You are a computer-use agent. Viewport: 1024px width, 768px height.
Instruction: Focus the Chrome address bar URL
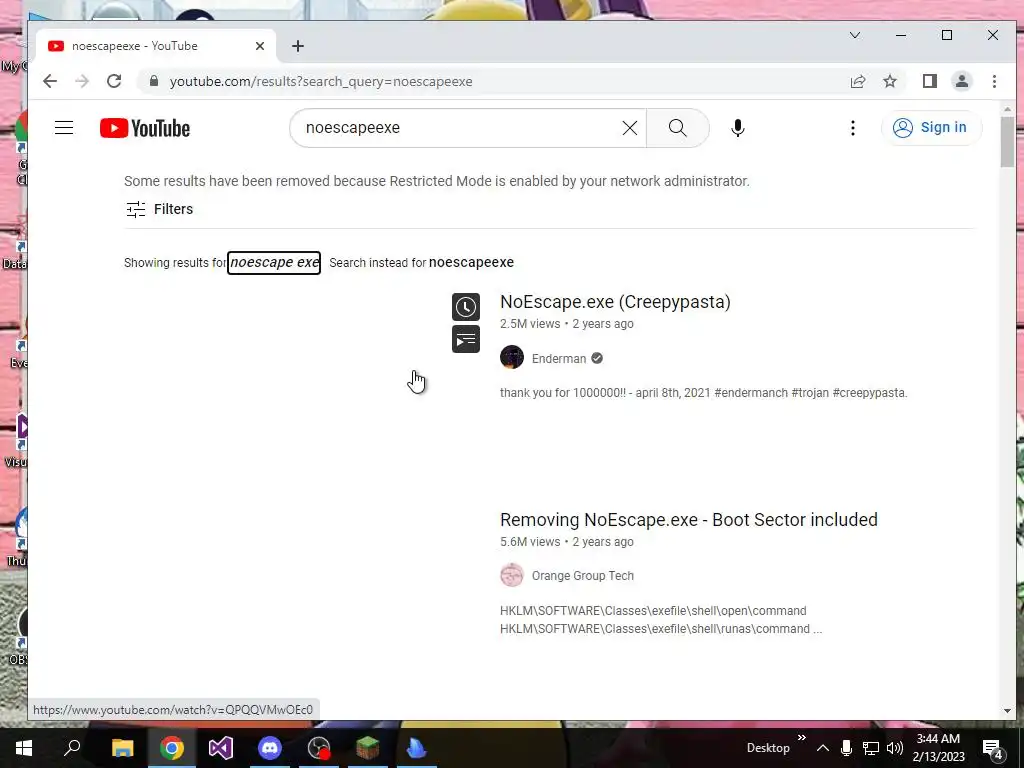click(x=321, y=82)
